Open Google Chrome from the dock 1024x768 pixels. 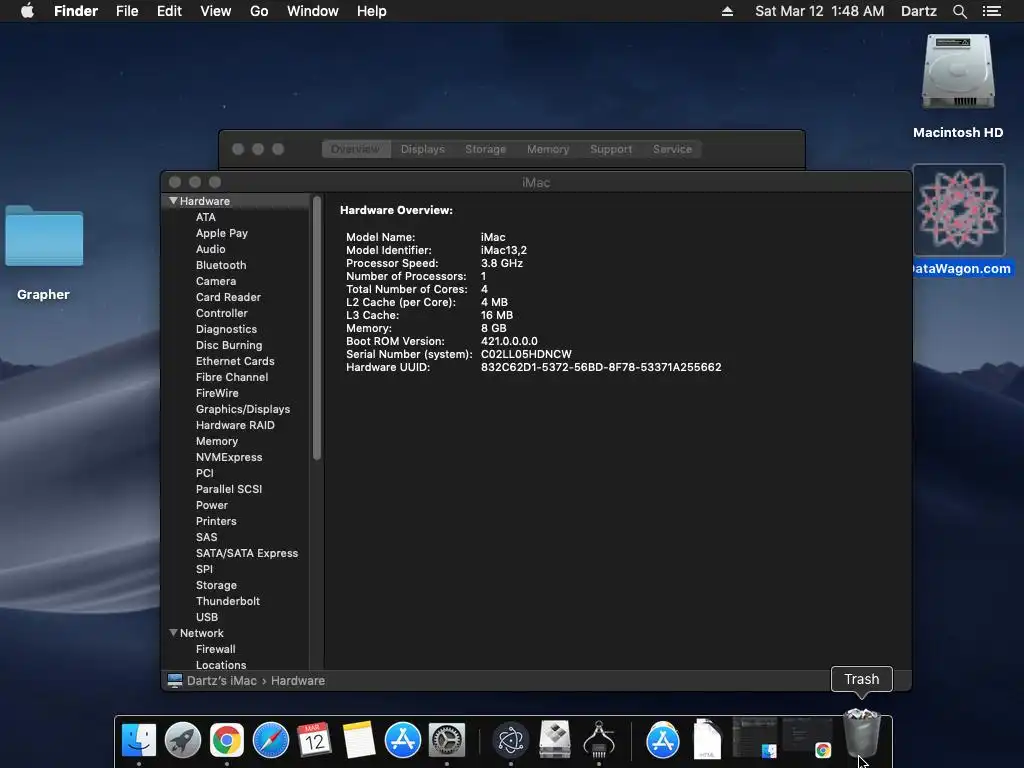click(x=227, y=740)
